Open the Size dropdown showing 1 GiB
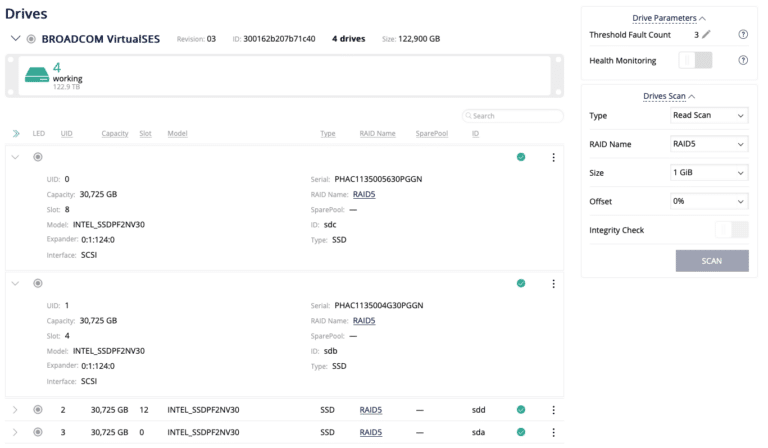 709,172
